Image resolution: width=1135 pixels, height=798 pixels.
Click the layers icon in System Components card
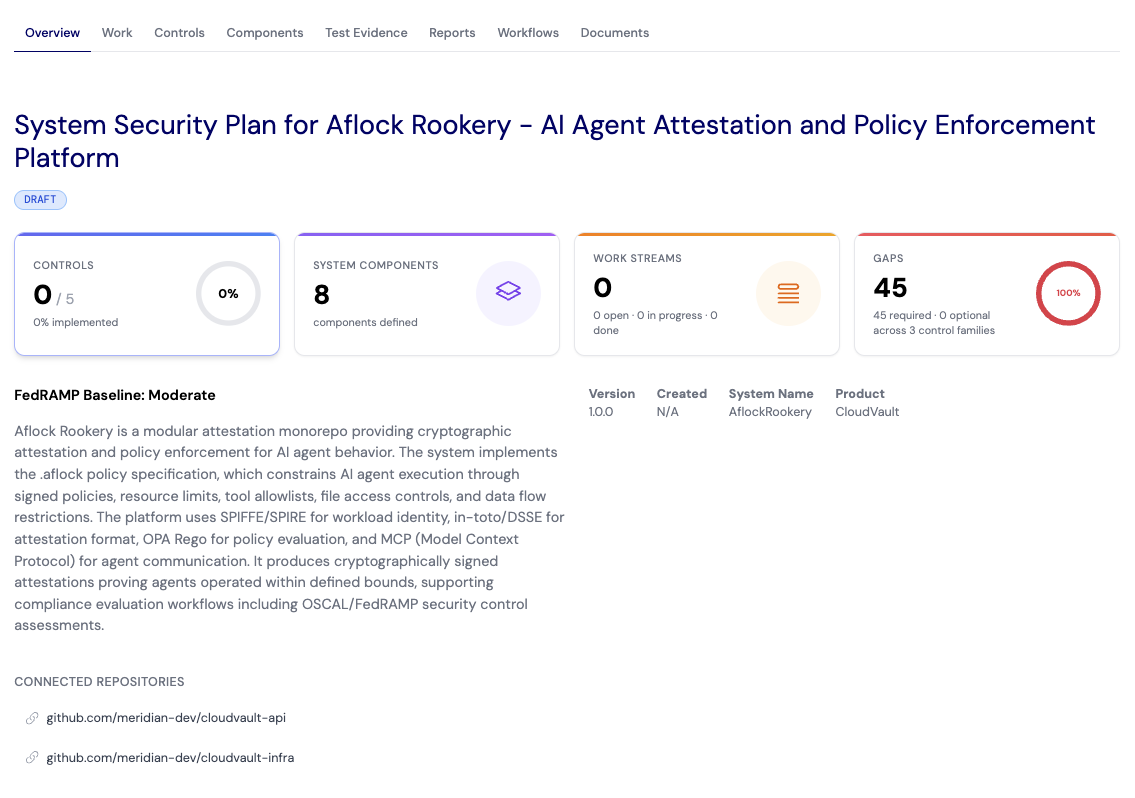(508, 292)
